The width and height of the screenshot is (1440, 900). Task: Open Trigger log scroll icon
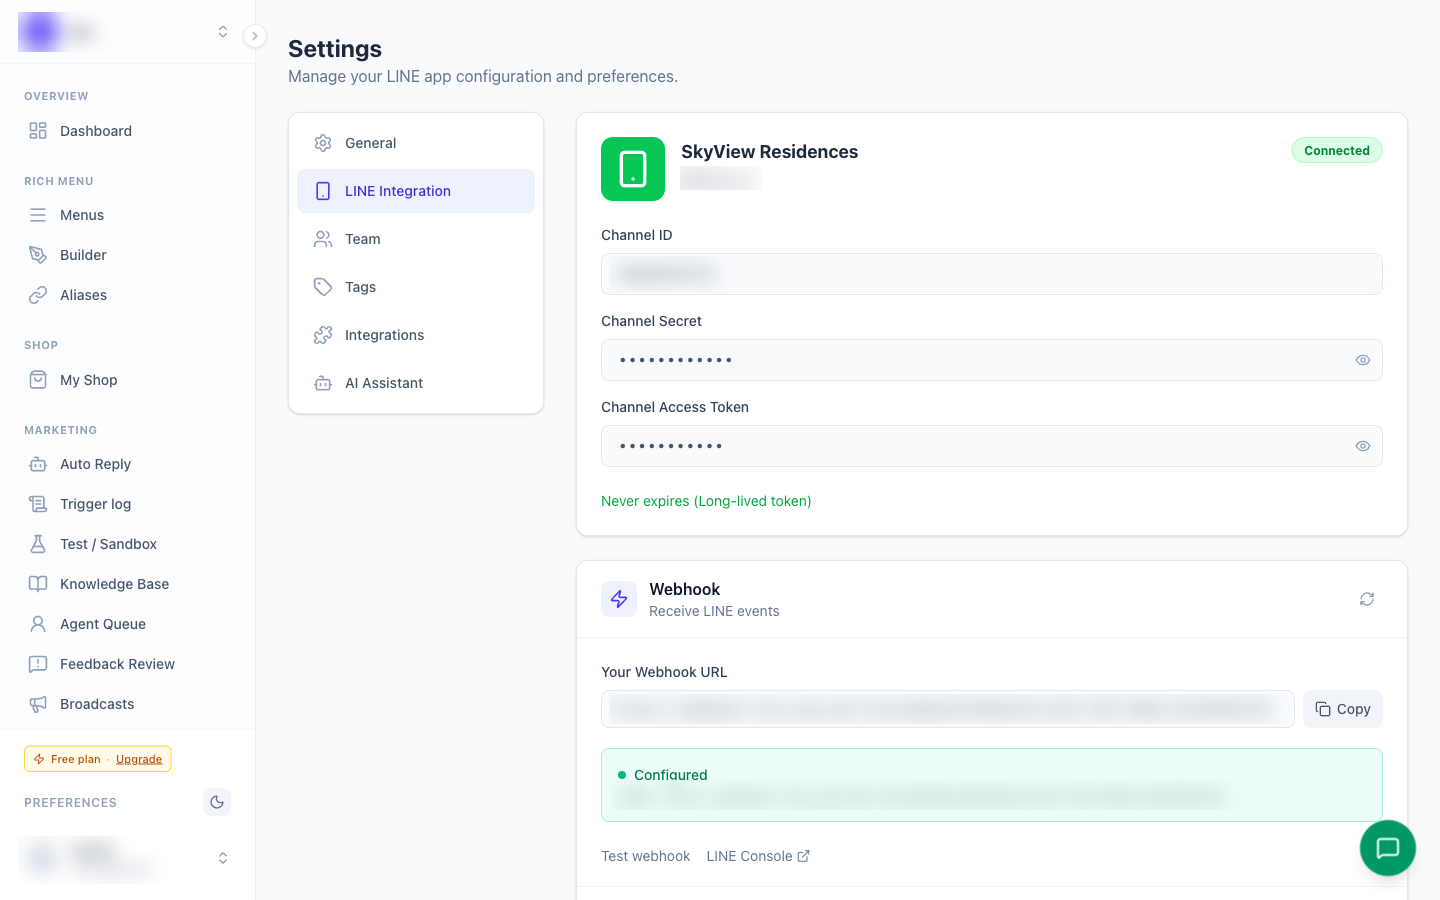coord(38,504)
